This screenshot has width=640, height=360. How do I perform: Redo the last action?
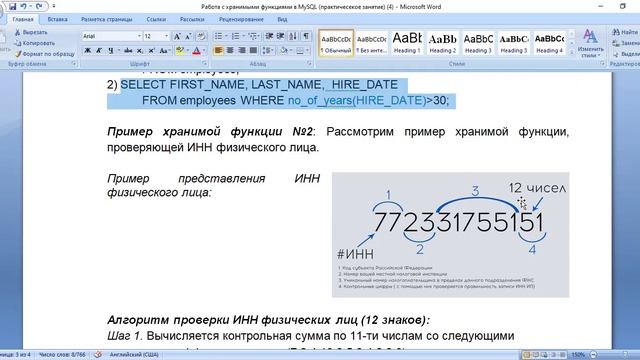[39, 7]
